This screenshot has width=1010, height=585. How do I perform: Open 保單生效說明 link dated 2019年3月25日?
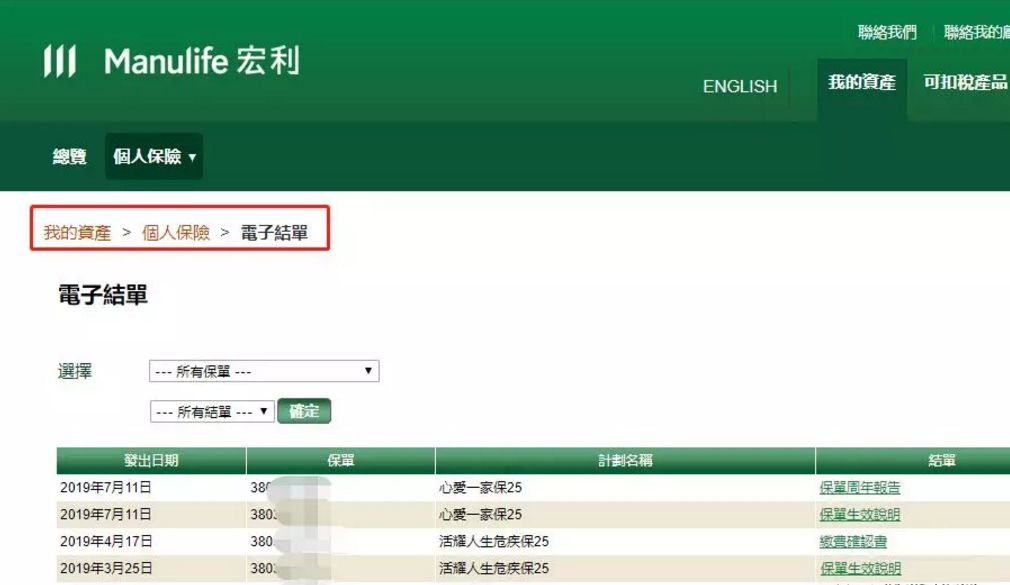(860, 568)
